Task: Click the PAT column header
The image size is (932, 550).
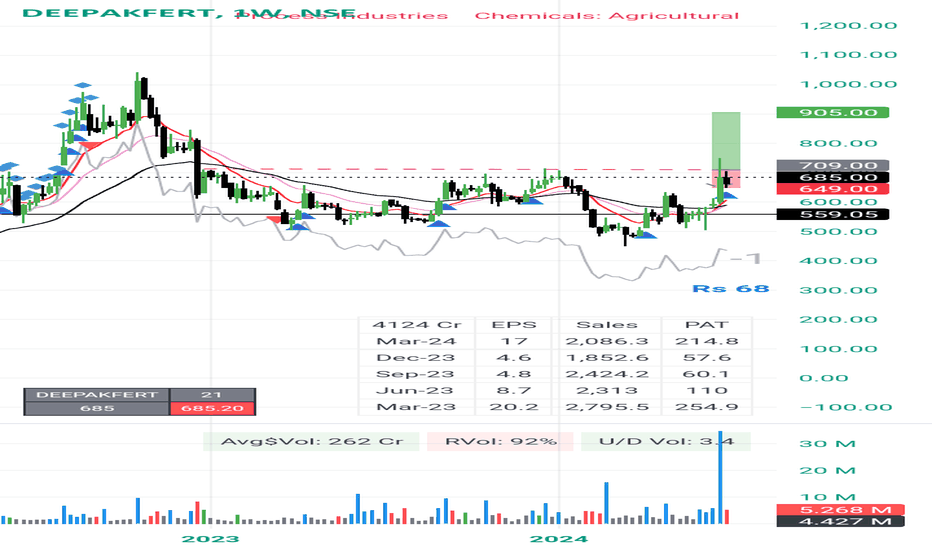Action: pos(706,325)
